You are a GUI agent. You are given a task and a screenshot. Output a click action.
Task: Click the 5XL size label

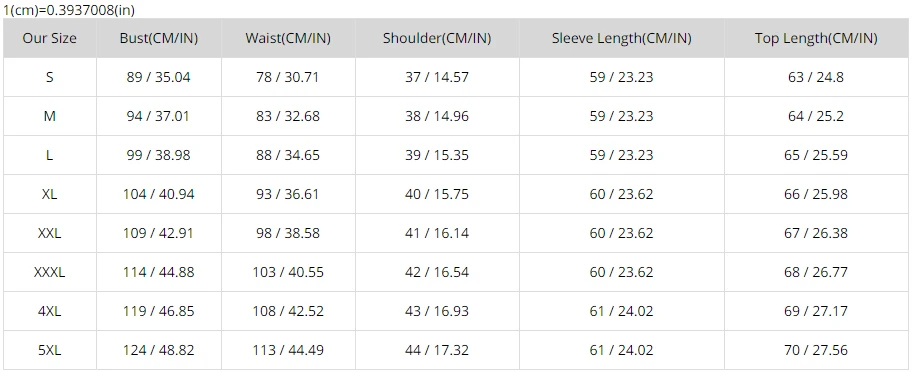49,350
